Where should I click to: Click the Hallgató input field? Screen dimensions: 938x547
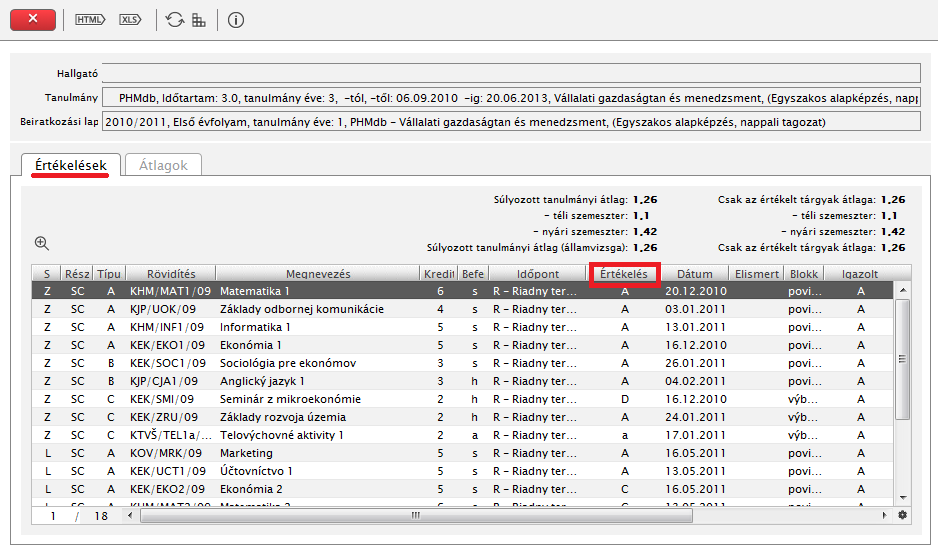(510, 73)
